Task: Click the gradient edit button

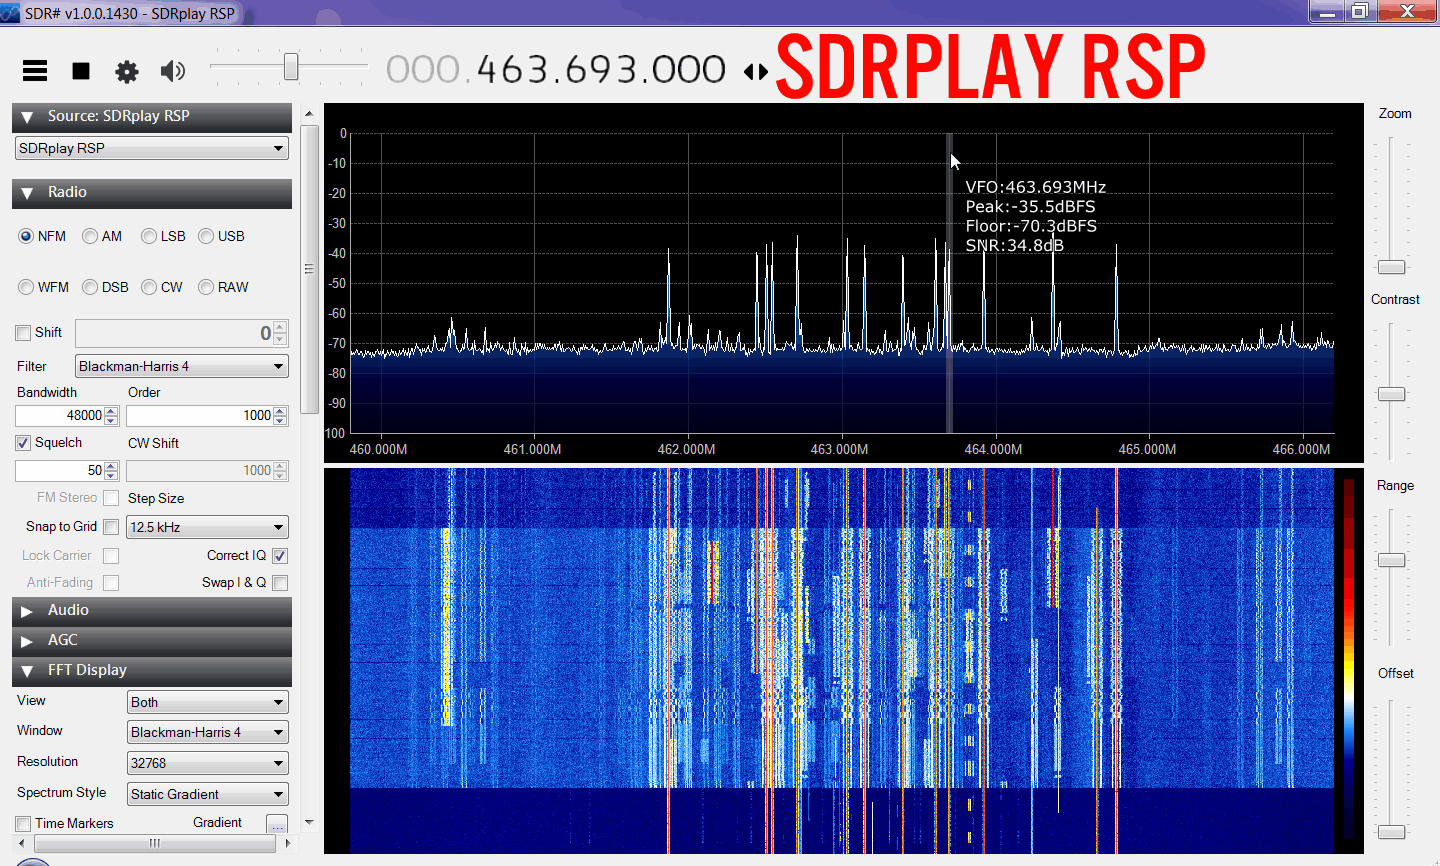Action: pos(277,824)
